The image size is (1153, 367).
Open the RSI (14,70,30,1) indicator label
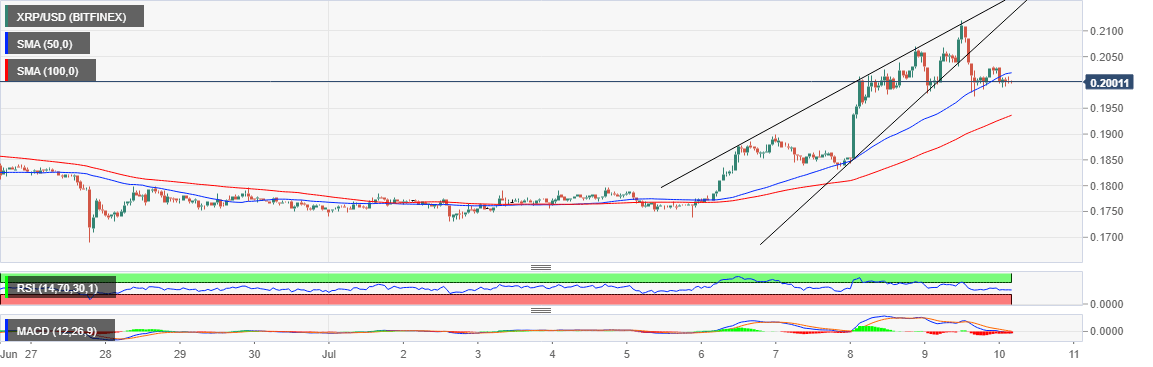point(60,287)
